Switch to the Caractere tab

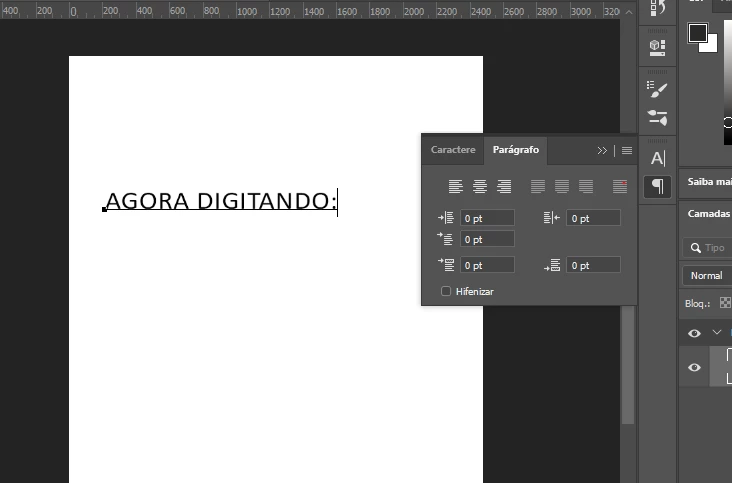point(453,150)
